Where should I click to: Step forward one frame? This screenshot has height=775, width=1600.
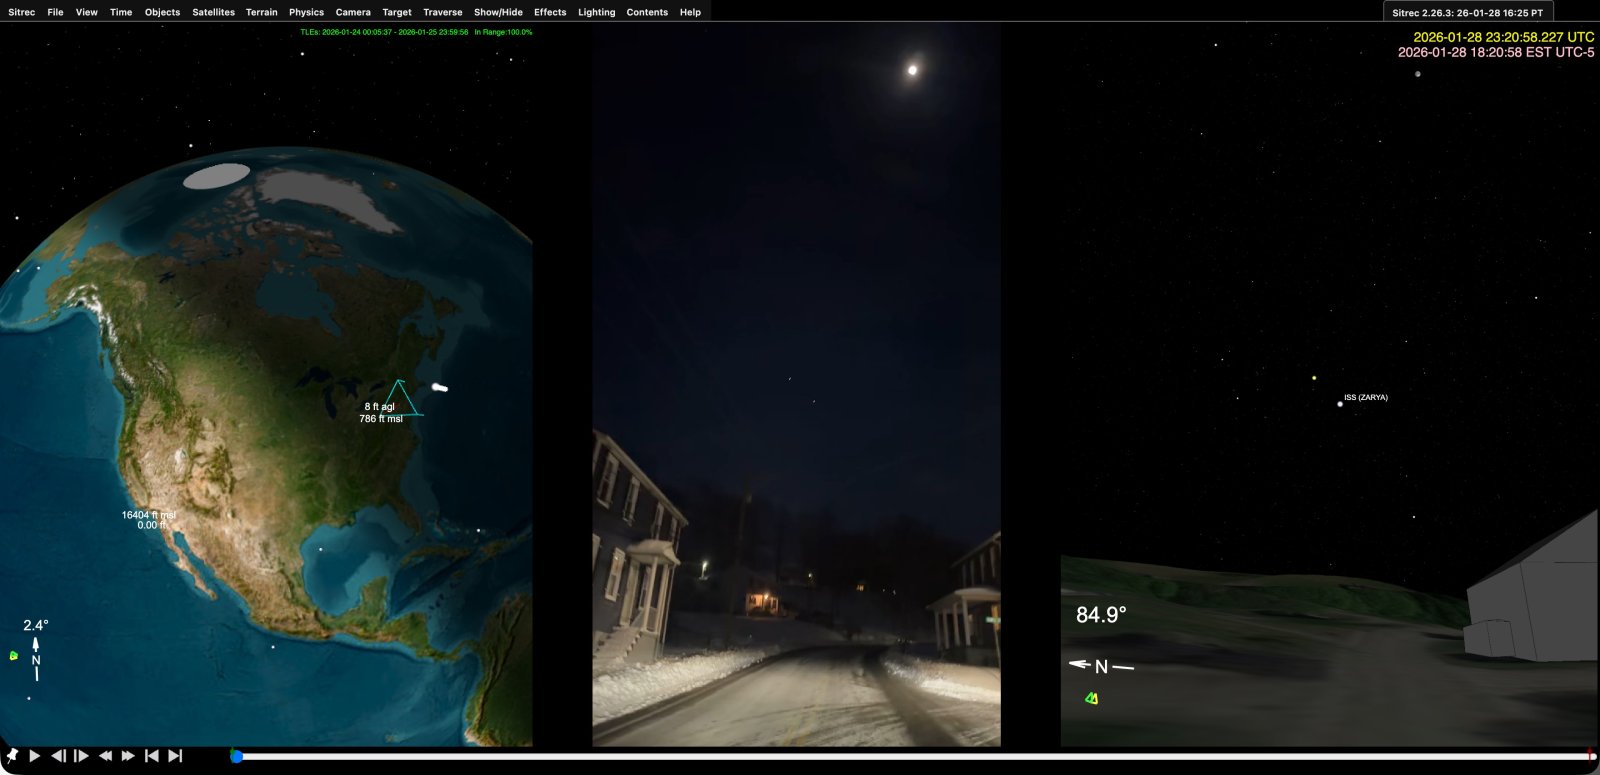82,756
